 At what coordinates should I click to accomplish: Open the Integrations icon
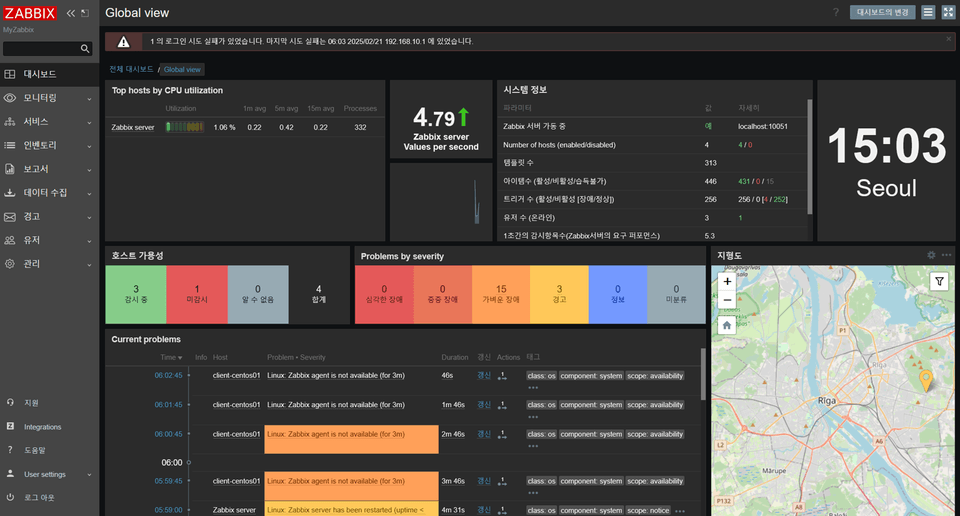(x=10, y=426)
